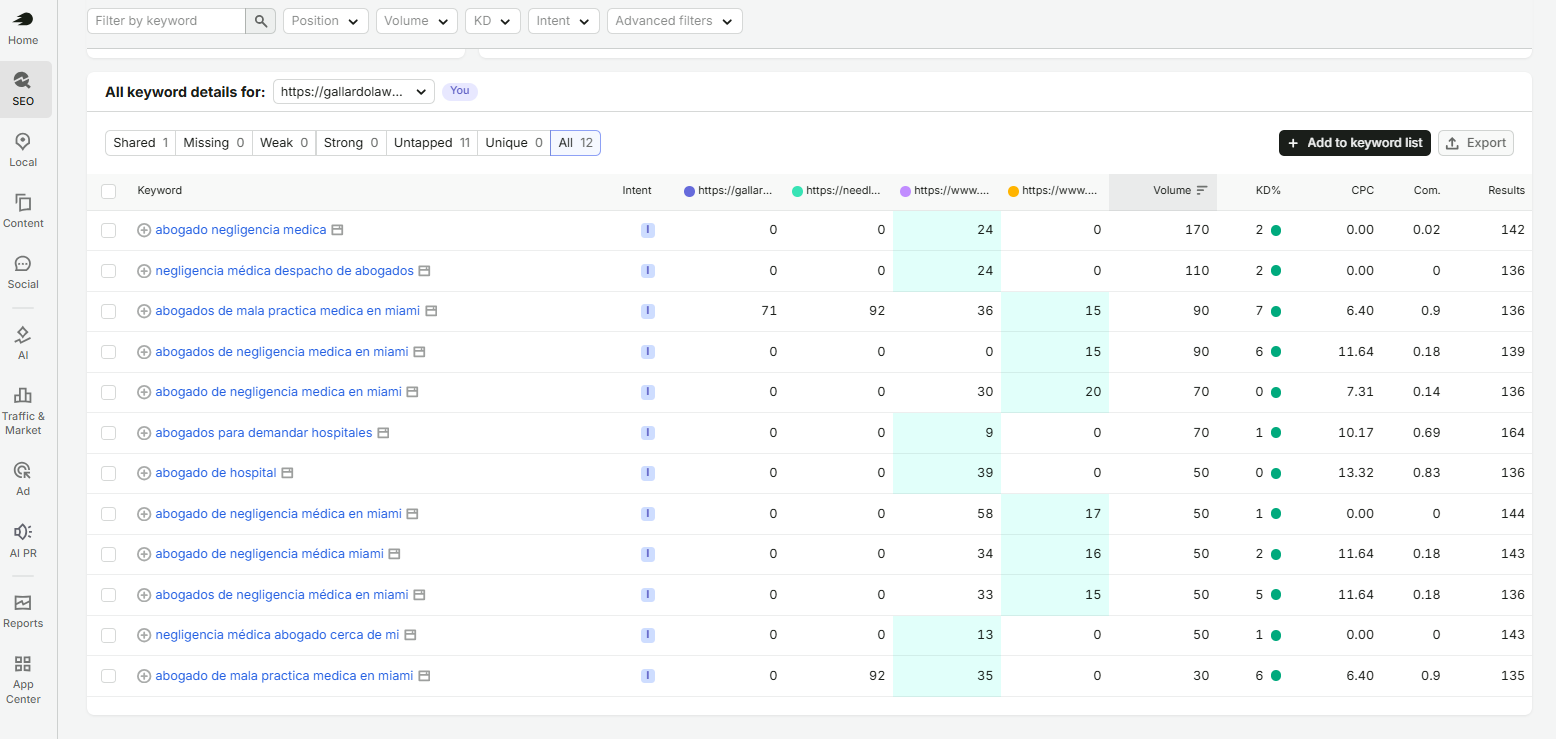Viewport: 1556px width, 739px height.
Task: Click plus icon beside abogados para demandar hospitales
Action: click(144, 433)
